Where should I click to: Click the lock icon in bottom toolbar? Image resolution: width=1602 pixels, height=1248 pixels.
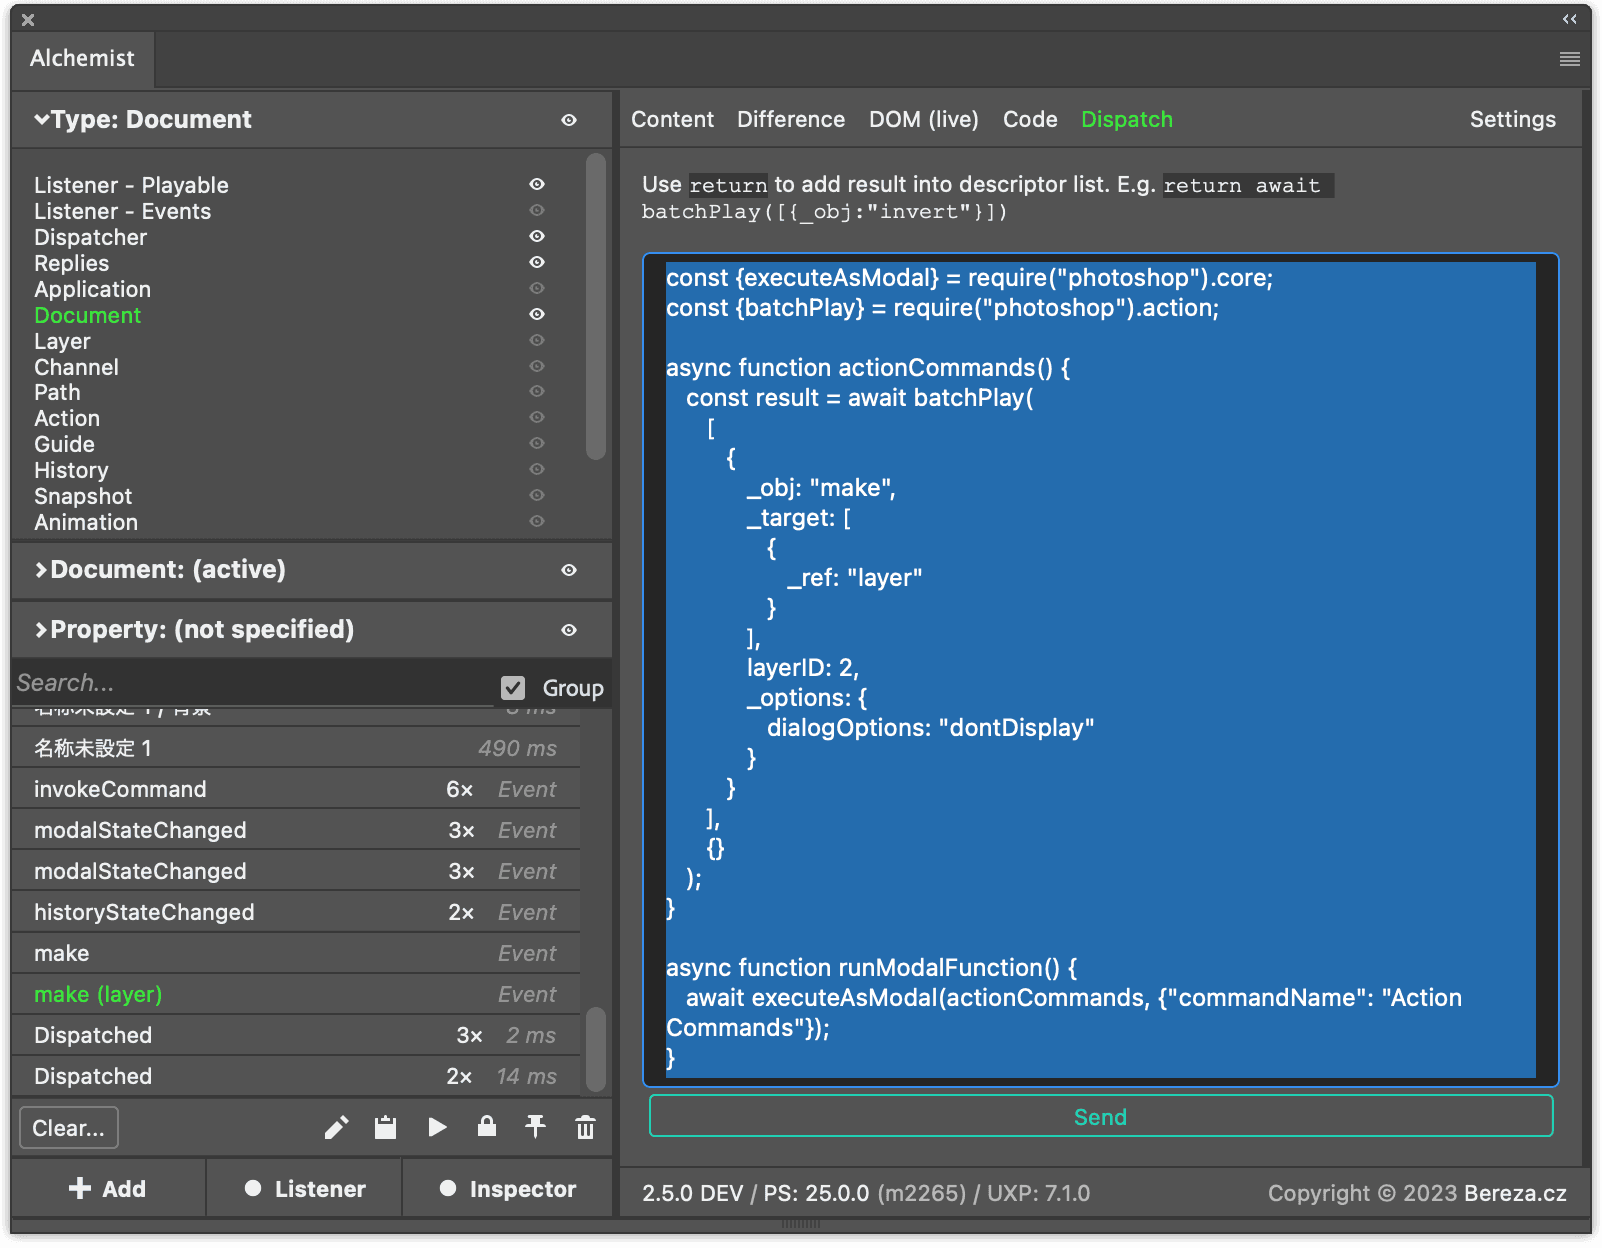click(487, 1127)
